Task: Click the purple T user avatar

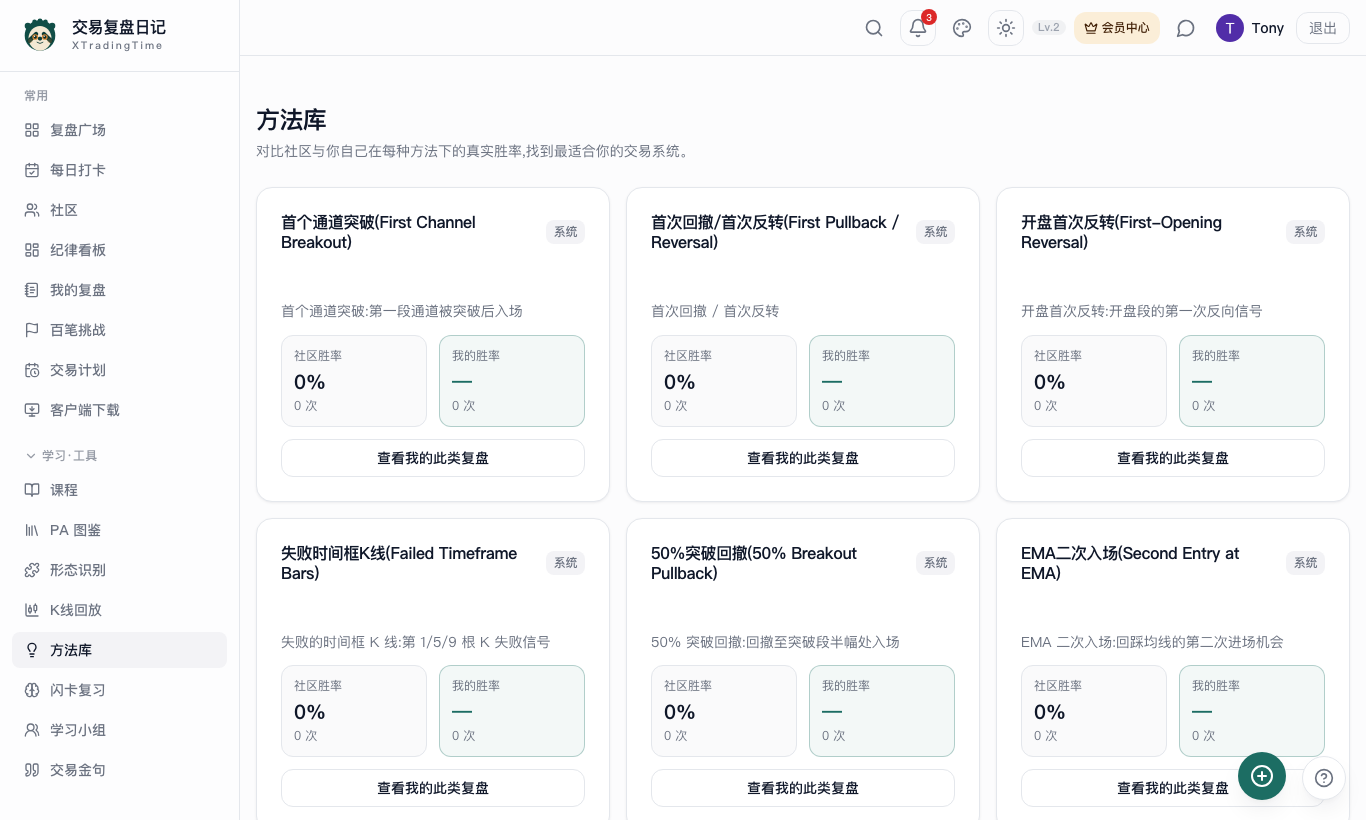Action: 1230,28
